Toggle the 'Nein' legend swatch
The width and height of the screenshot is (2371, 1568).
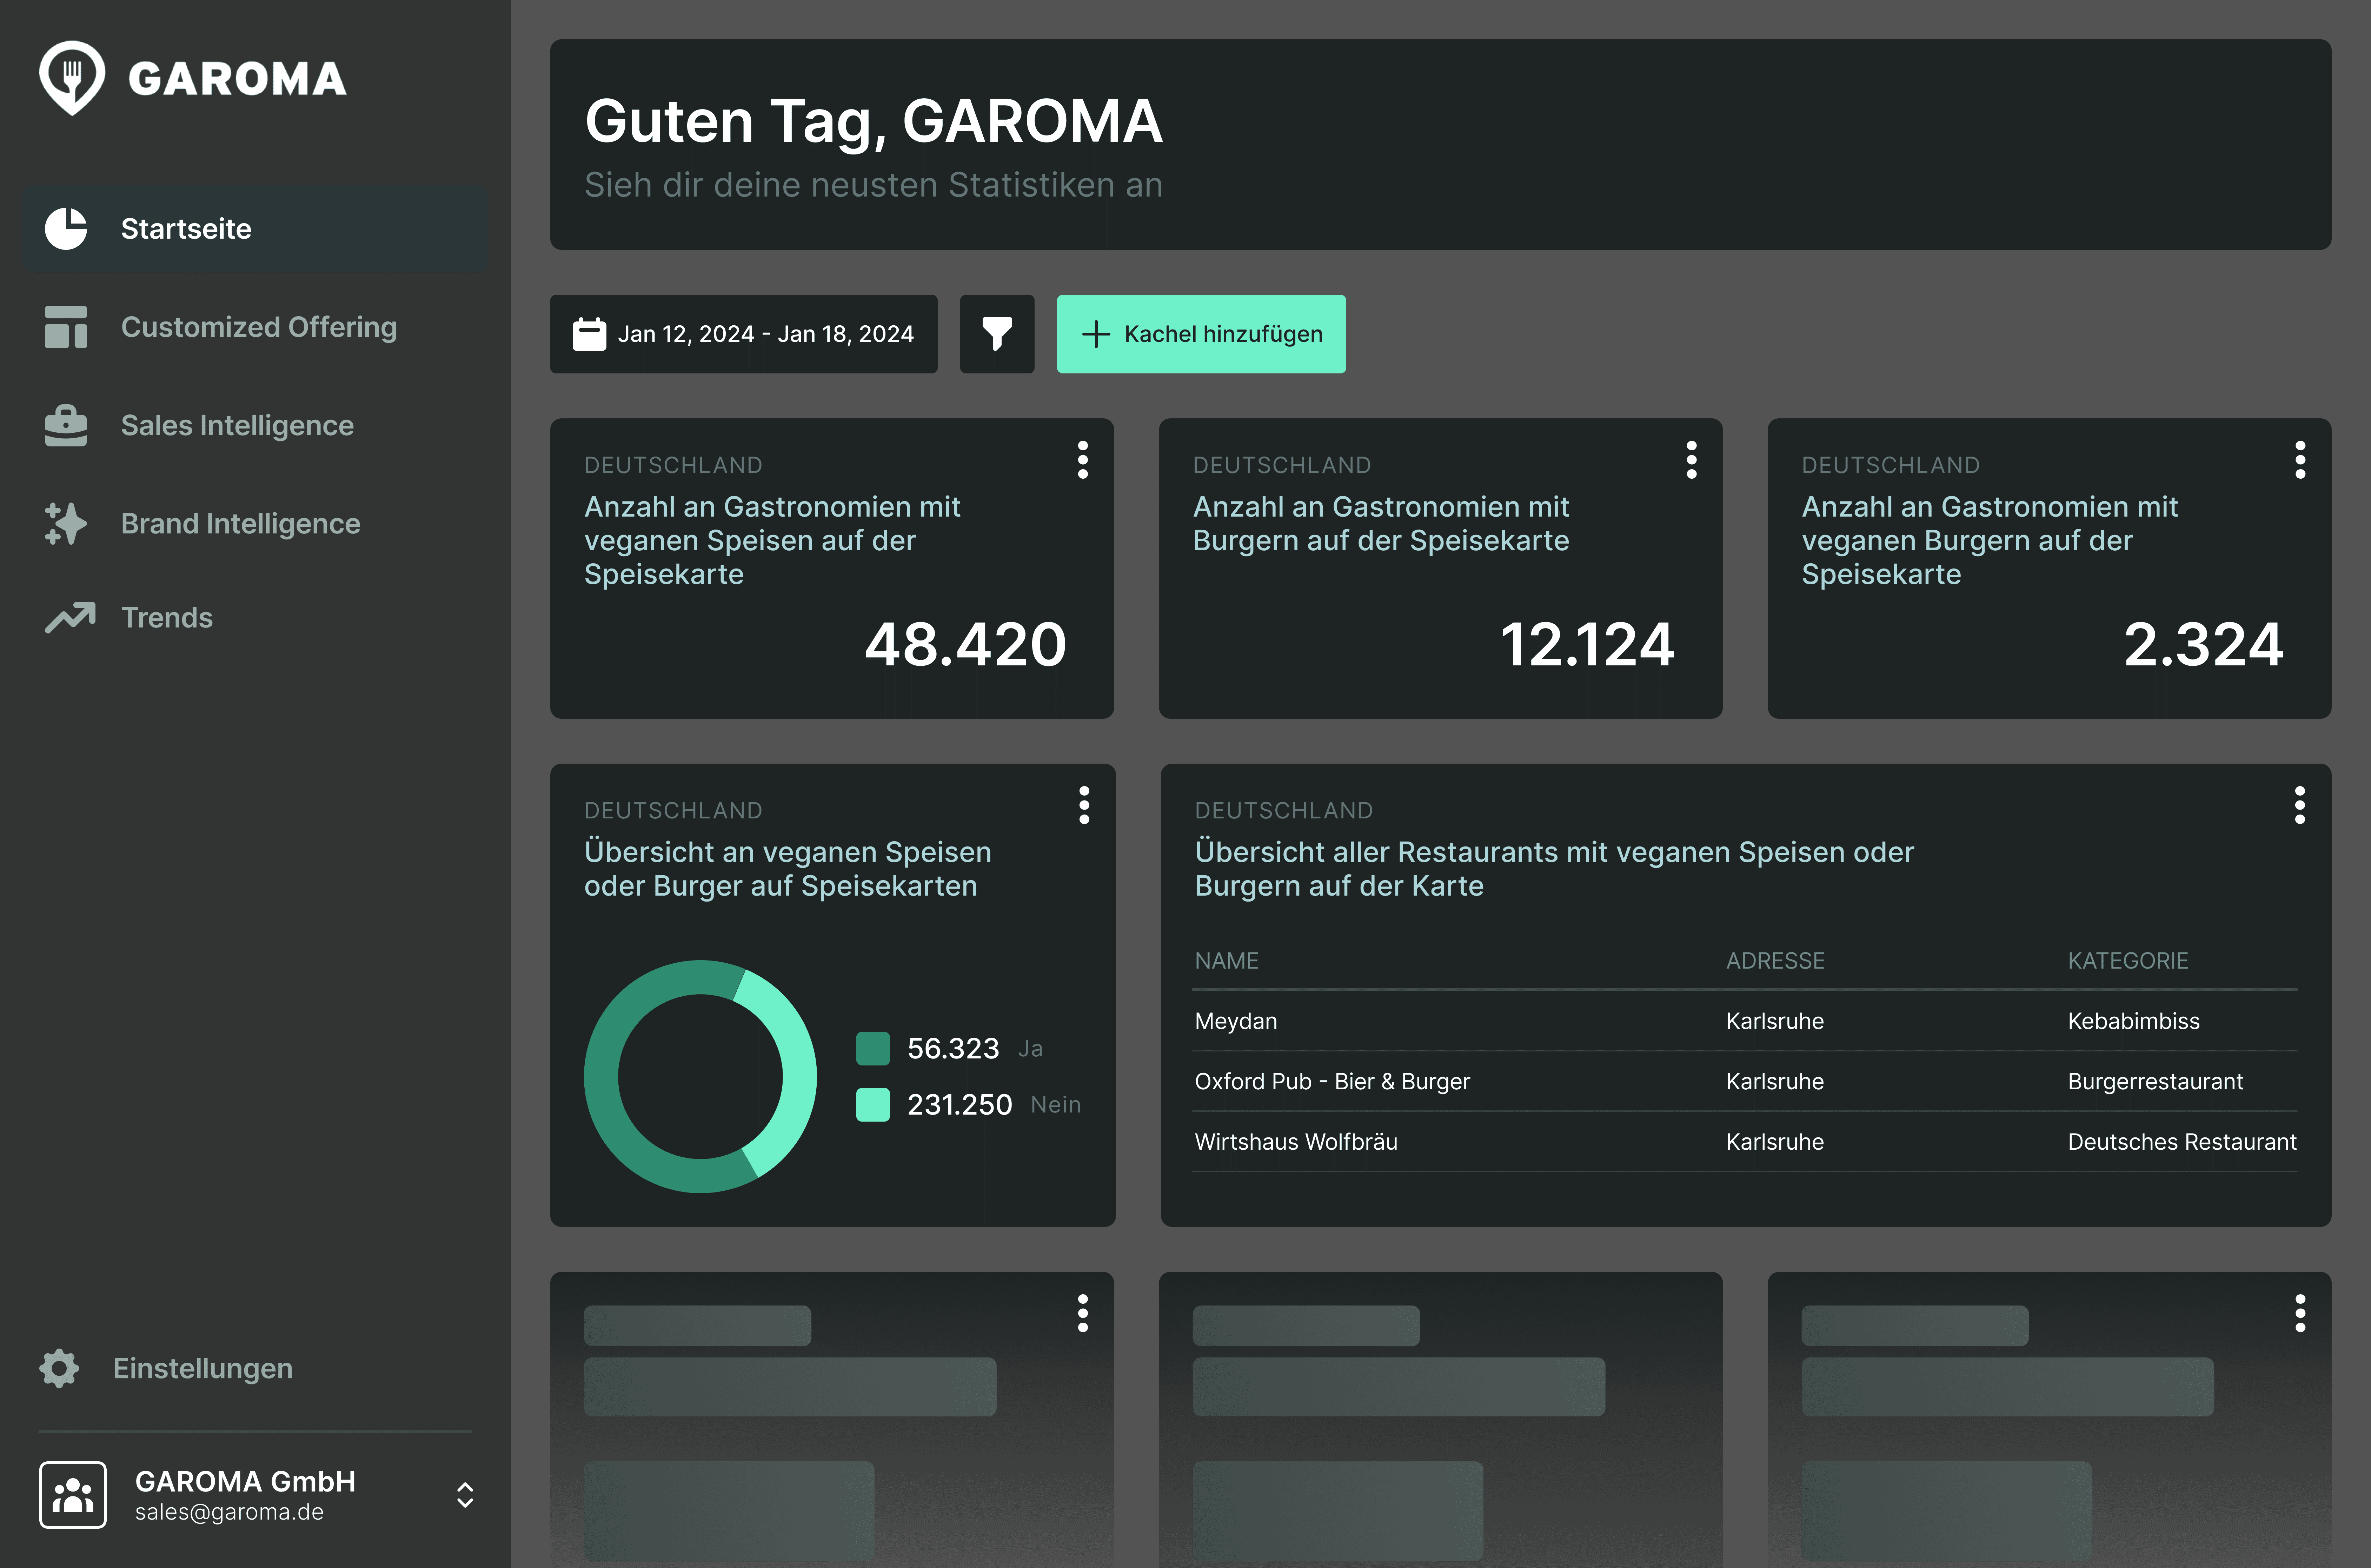point(873,1104)
